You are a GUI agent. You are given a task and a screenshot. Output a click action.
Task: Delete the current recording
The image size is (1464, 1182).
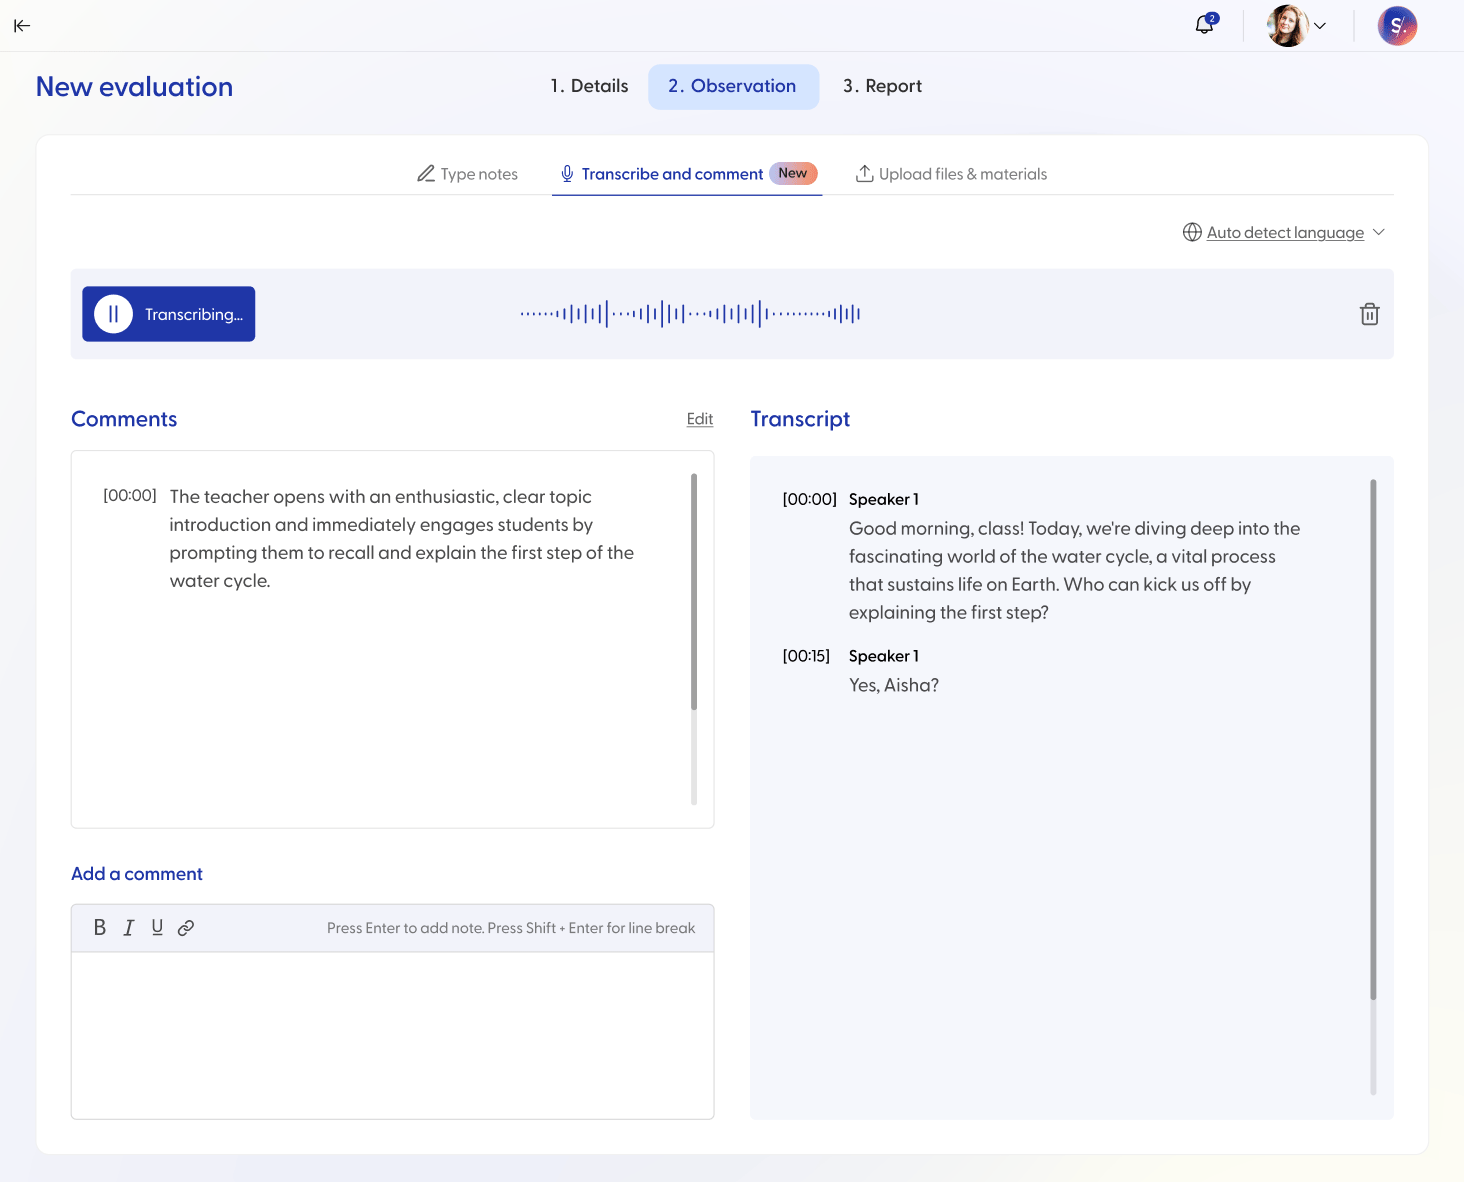1369,314
